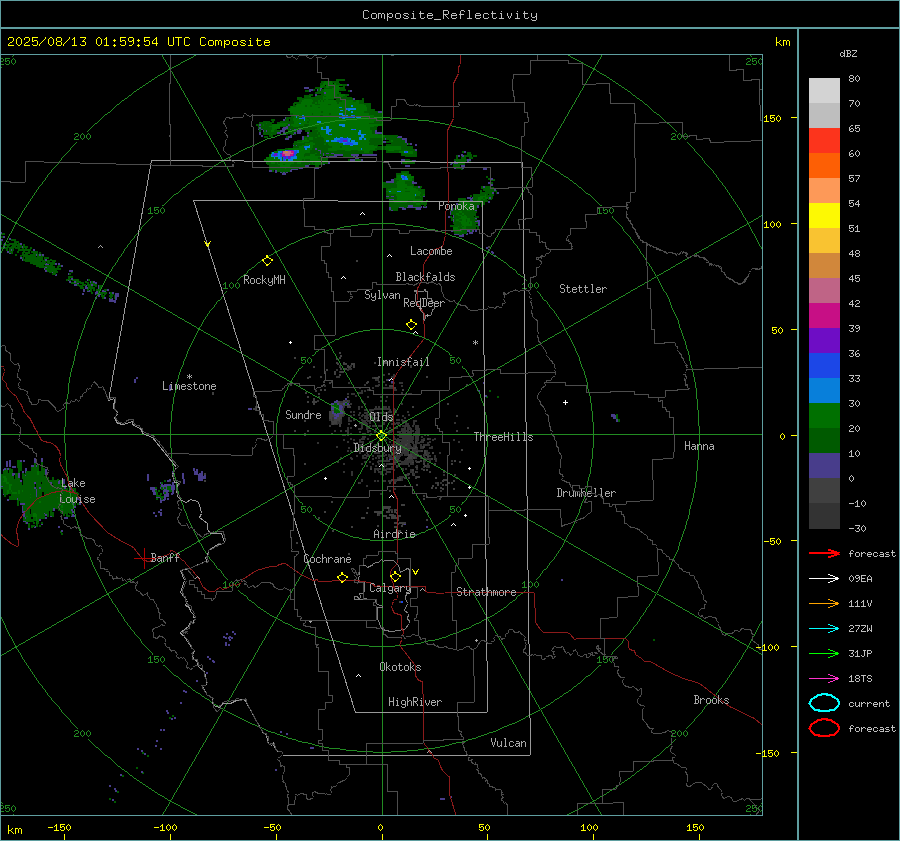Click the HighRiver label
The height and width of the screenshot is (841, 900).
coord(415,702)
